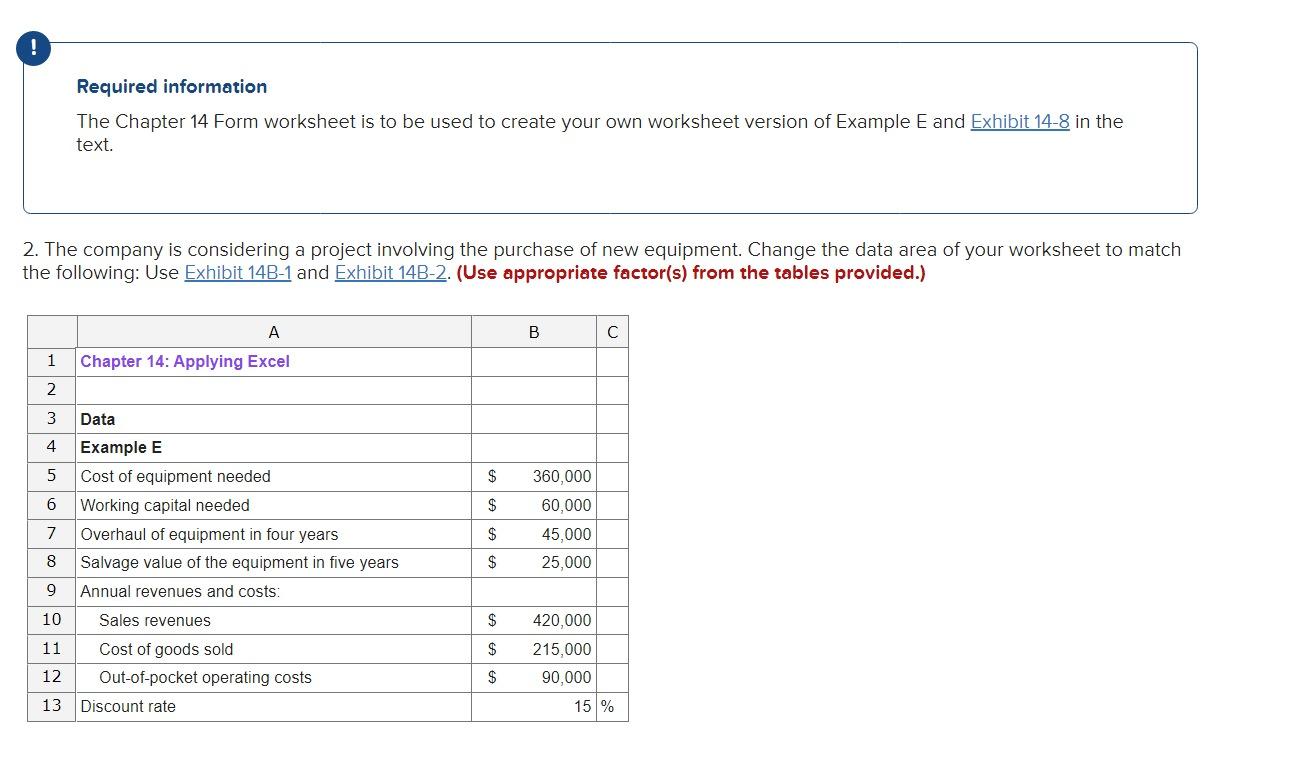The width and height of the screenshot is (1314, 760).
Task: Click the percent sign cell in column C
Action: click(x=612, y=706)
